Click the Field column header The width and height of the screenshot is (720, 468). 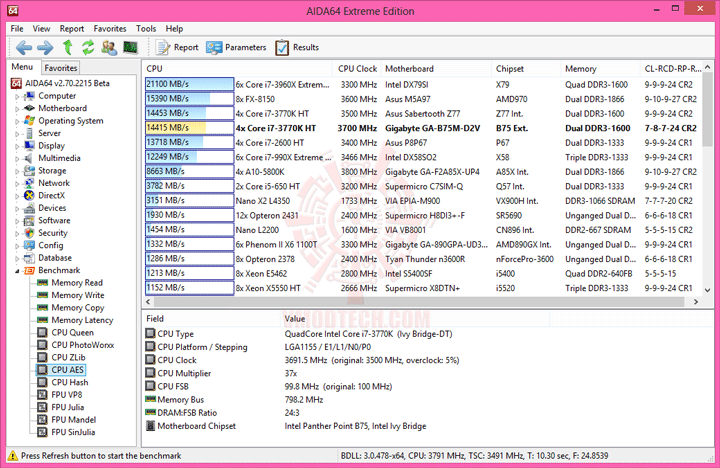pos(212,318)
